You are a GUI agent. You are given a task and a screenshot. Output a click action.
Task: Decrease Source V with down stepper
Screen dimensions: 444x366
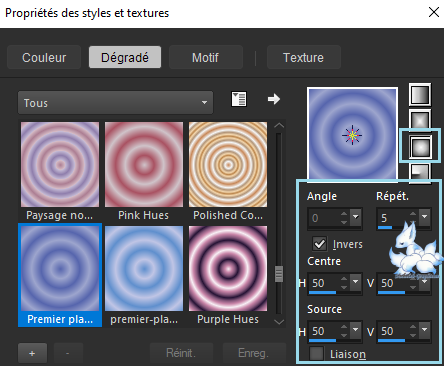click(x=413, y=336)
